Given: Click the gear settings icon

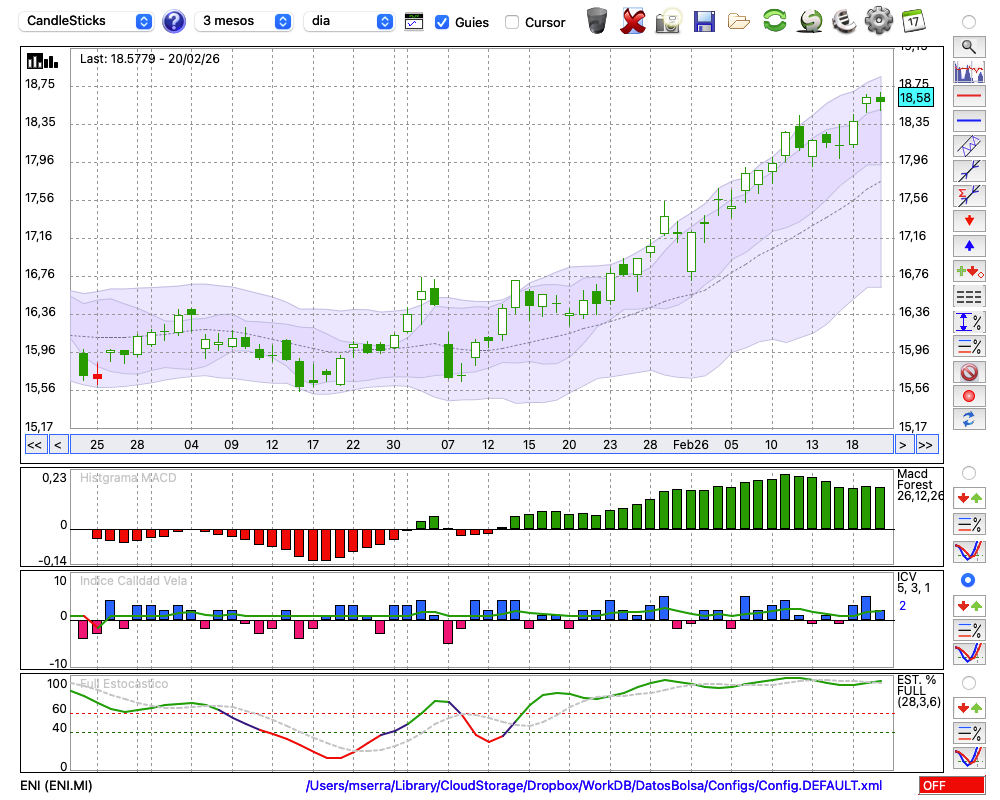Looking at the screenshot, I should [x=878, y=20].
